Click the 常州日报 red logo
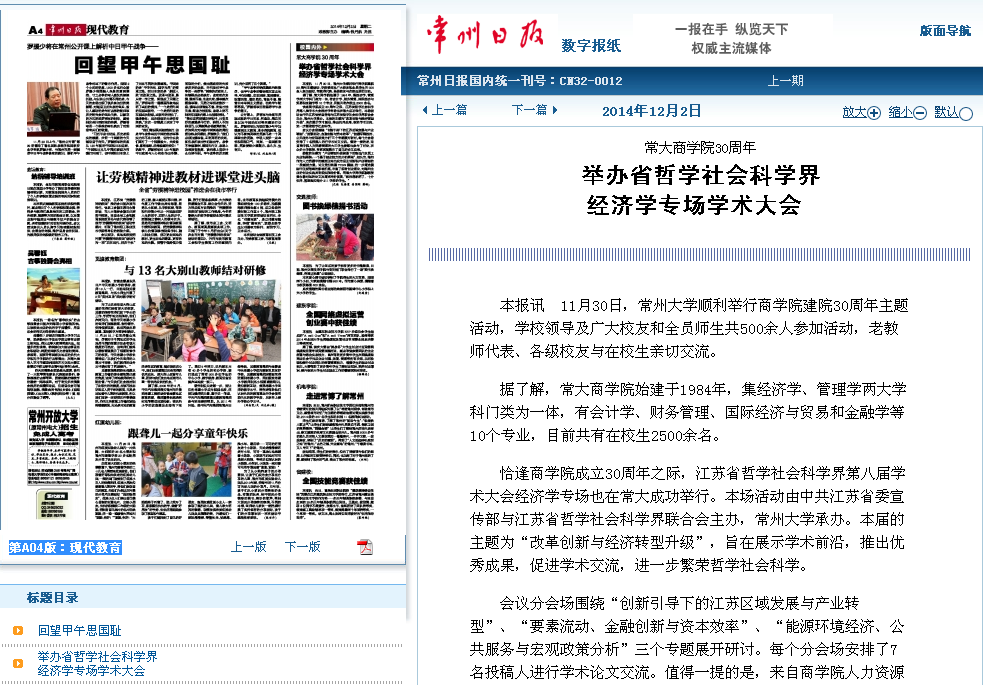The height and width of the screenshot is (685, 983). pos(485,36)
